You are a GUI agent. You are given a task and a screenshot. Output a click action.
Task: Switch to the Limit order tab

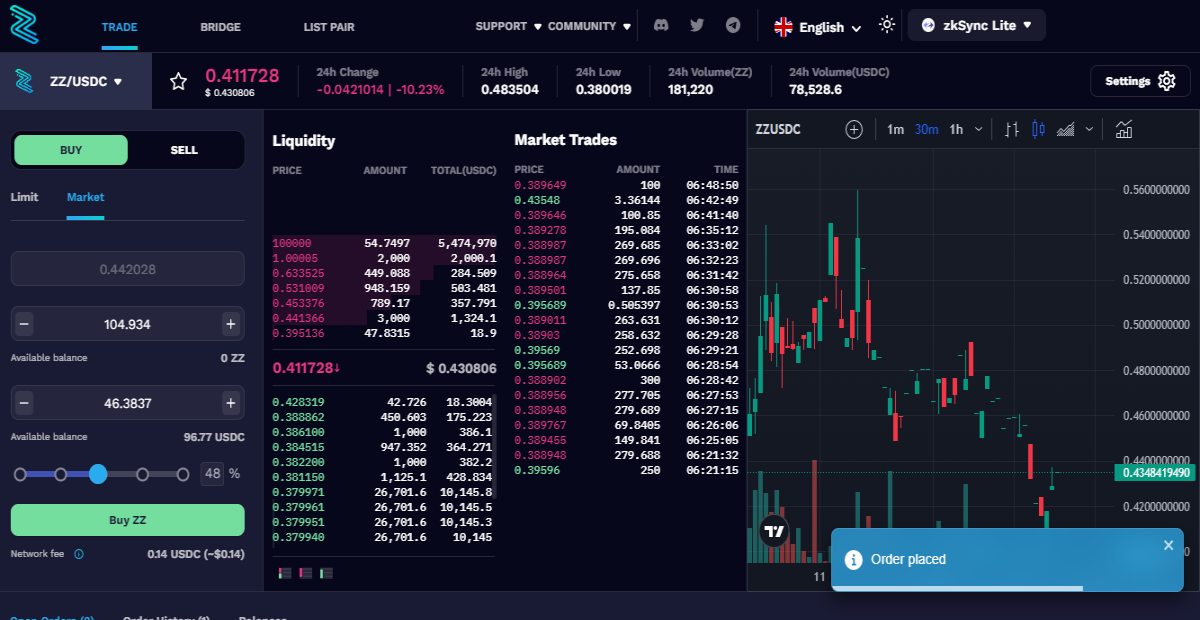(x=25, y=197)
